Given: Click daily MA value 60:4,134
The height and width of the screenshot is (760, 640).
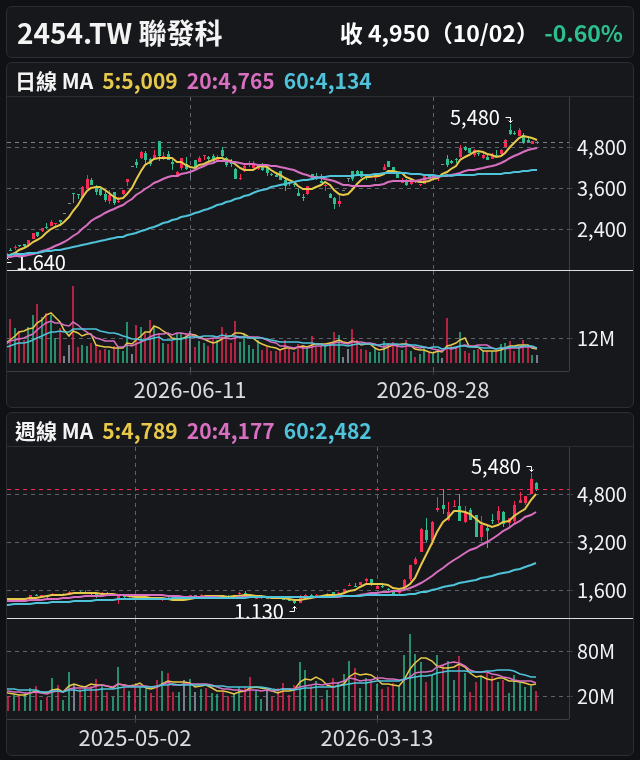Looking at the screenshot, I should point(328,81).
